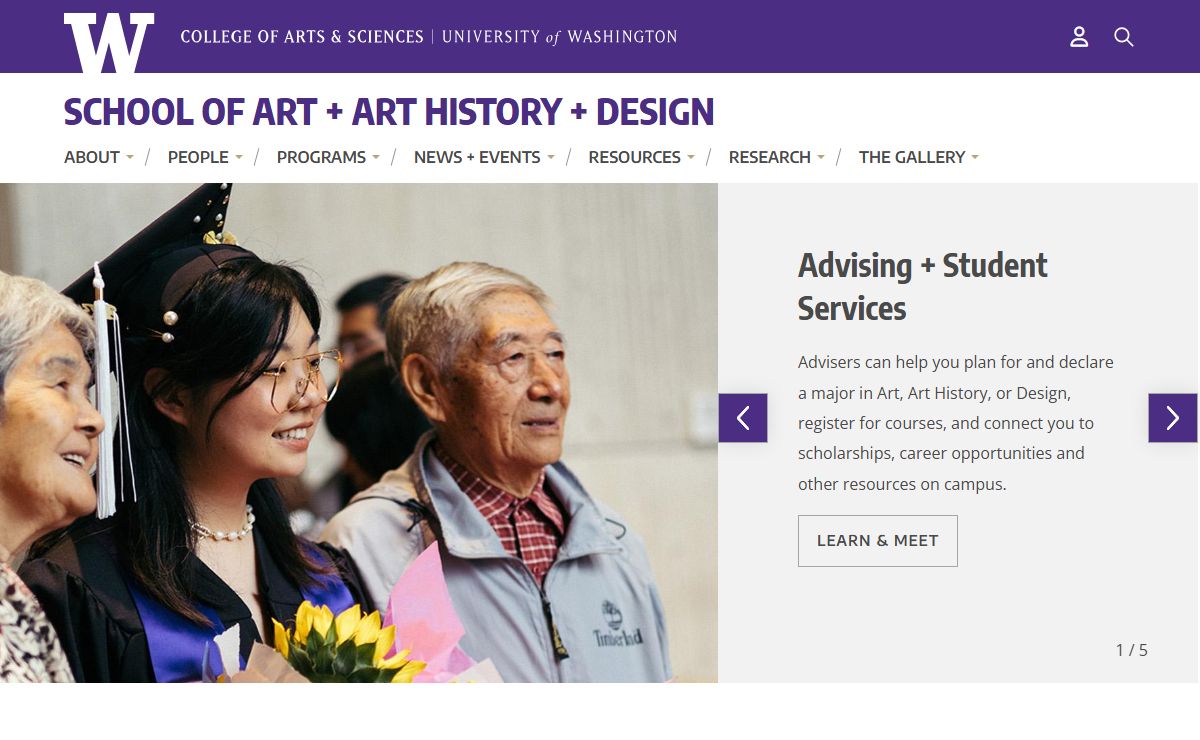
Task: Click the advisers description paragraph
Action: 956,423
